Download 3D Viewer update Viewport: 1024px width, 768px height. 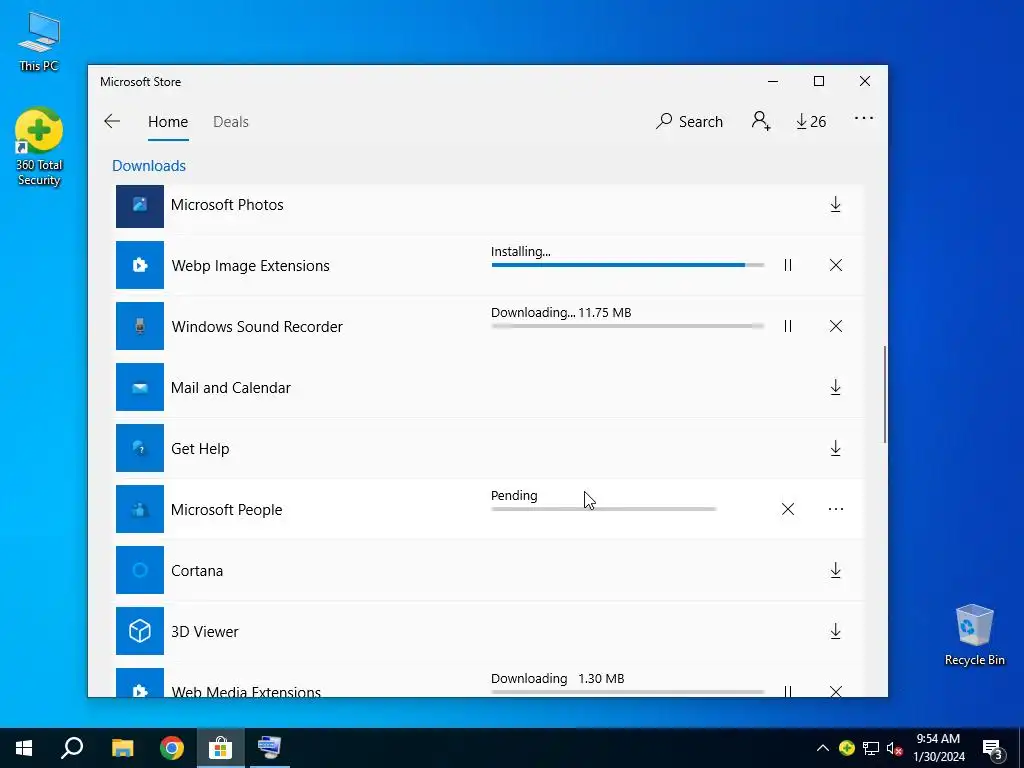coord(835,632)
